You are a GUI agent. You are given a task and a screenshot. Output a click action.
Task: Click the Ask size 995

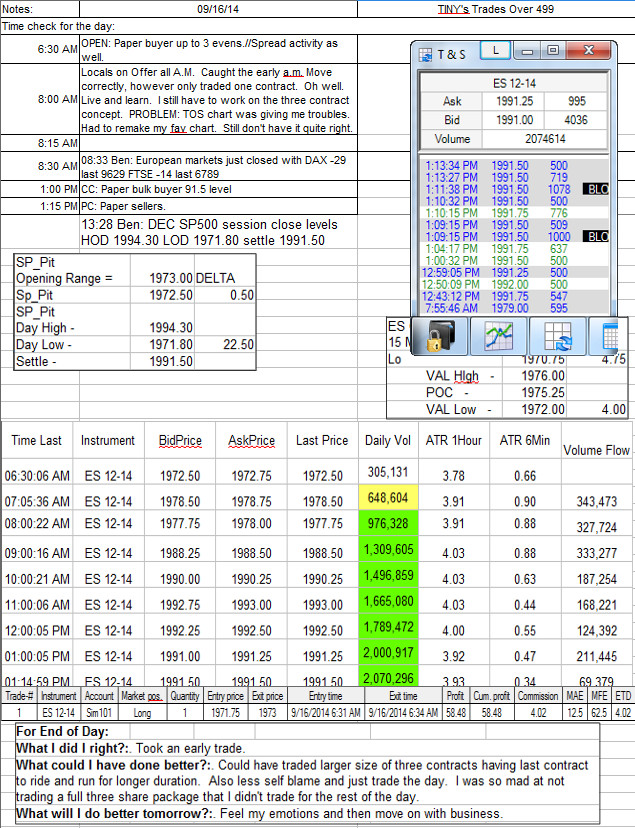tap(576, 101)
